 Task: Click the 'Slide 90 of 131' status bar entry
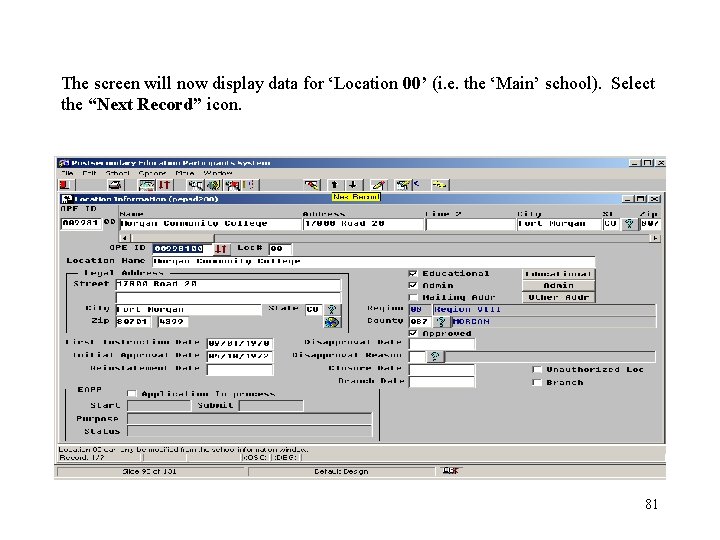[x=150, y=472]
